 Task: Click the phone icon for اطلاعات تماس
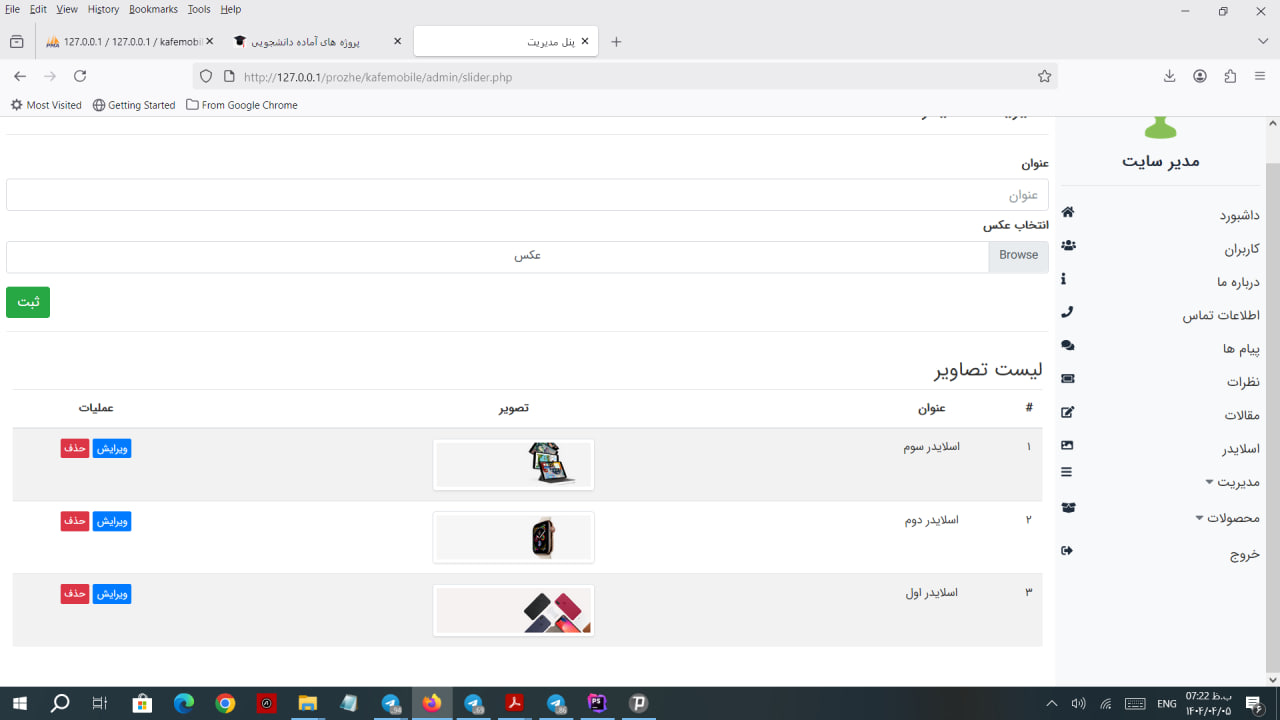tap(1067, 312)
